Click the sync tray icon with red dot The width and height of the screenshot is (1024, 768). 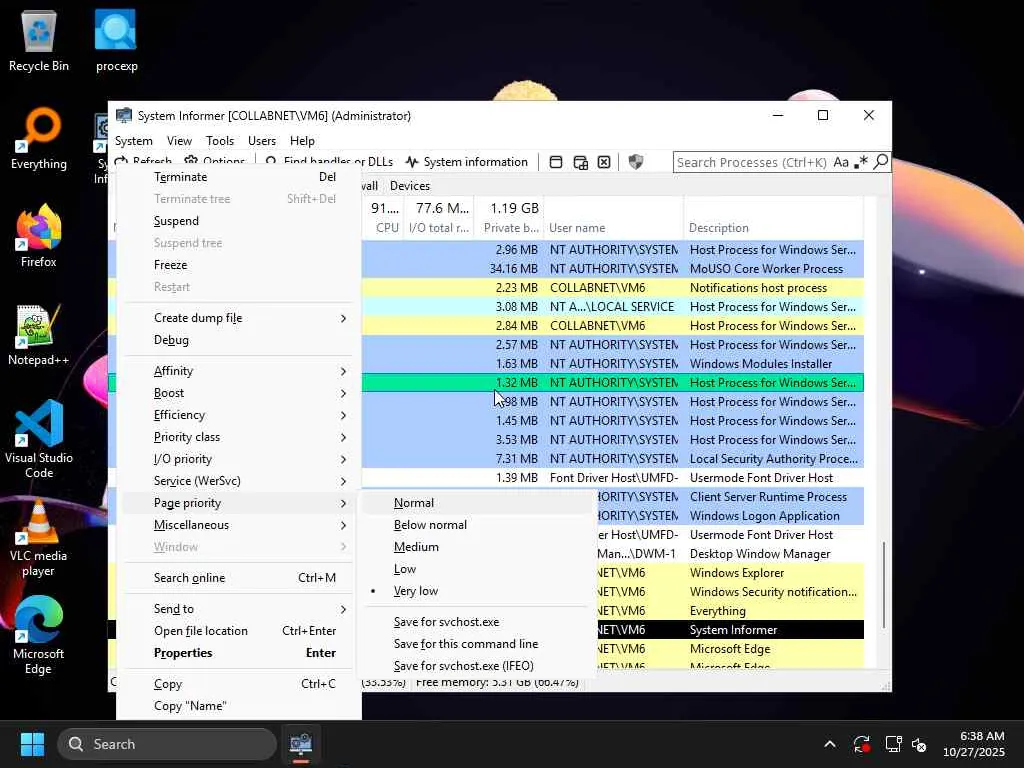pyautogui.click(x=861, y=744)
